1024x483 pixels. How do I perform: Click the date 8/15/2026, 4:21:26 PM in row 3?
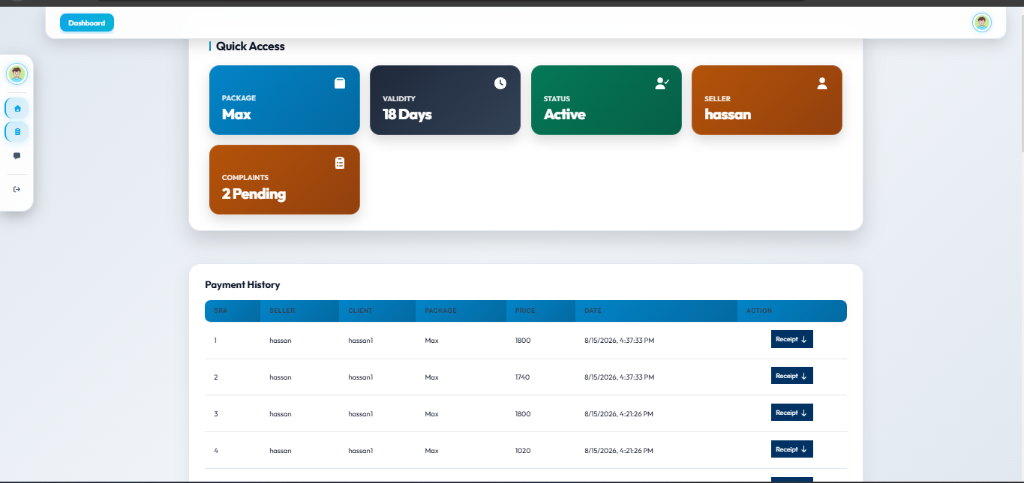(618, 414)
